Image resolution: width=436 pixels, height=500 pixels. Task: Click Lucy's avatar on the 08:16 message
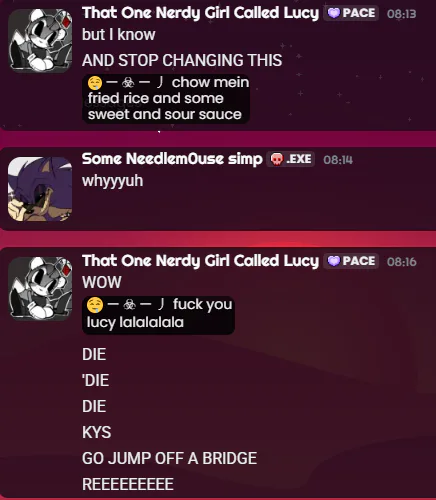40,289
